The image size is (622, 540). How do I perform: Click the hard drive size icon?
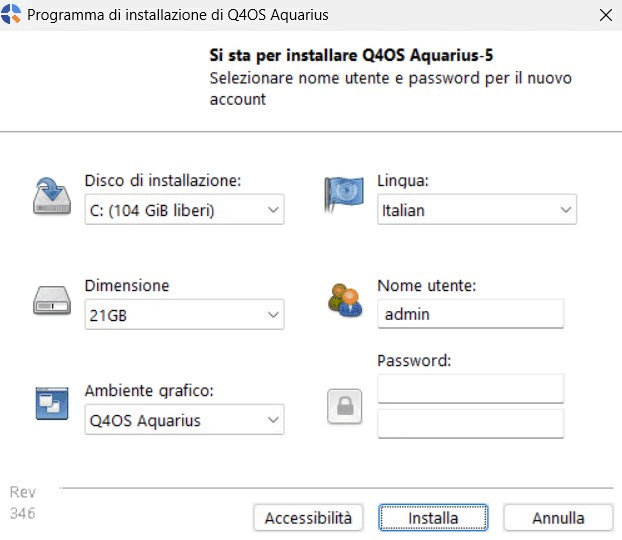point(52,300)
